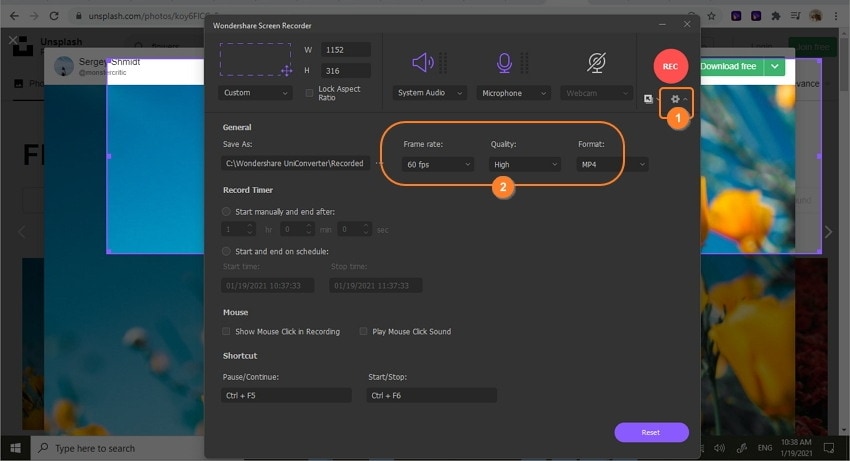Check Show Mouse Click in Recording
Viewport: 850px width, 461px height.
click(x=226, y=331)
